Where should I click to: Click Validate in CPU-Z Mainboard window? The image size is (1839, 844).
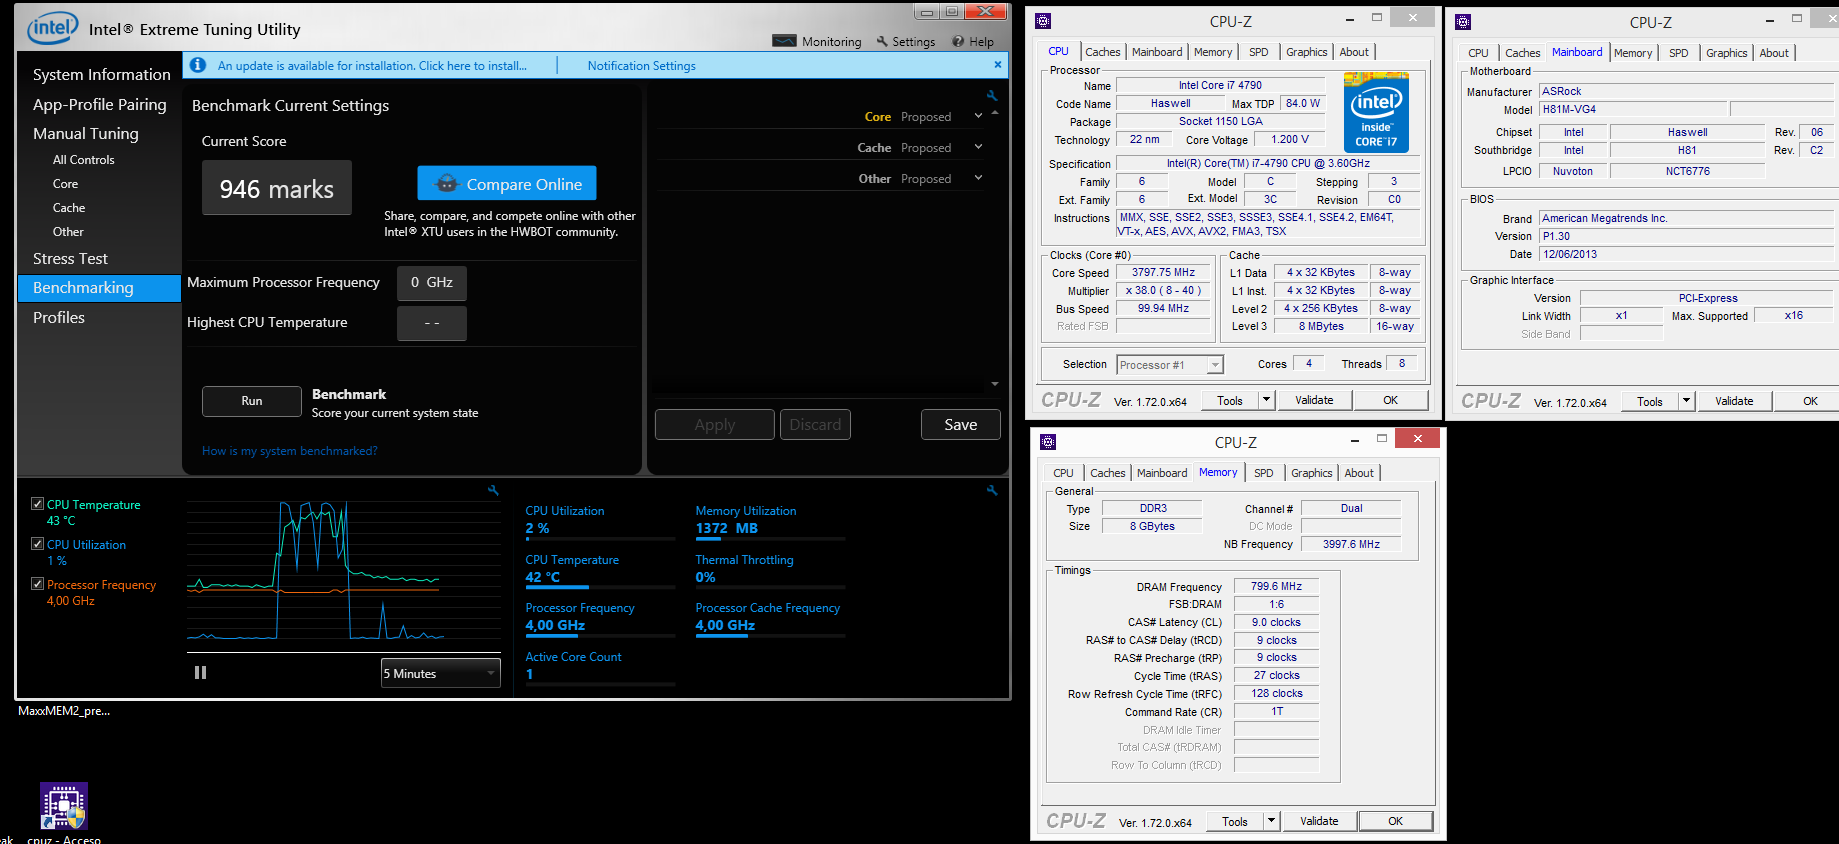click(1734, 401)
